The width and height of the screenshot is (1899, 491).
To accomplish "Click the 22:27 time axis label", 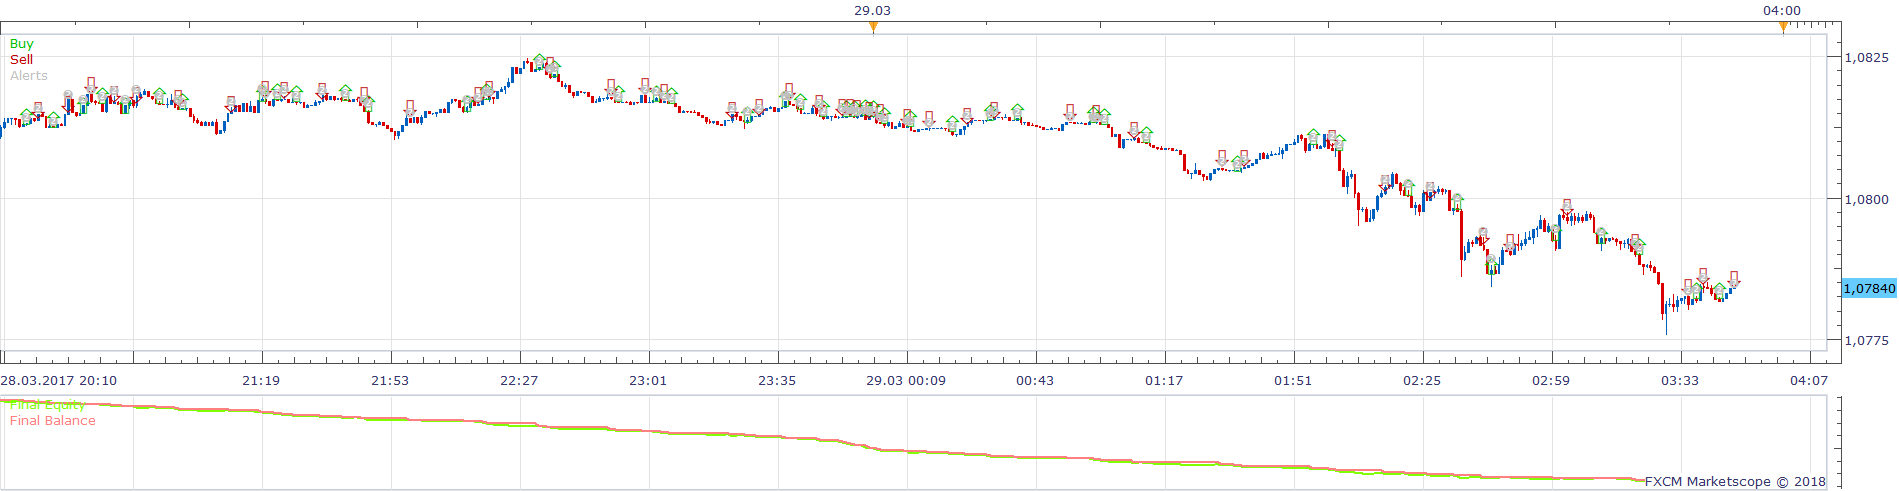I will point(519,381).
